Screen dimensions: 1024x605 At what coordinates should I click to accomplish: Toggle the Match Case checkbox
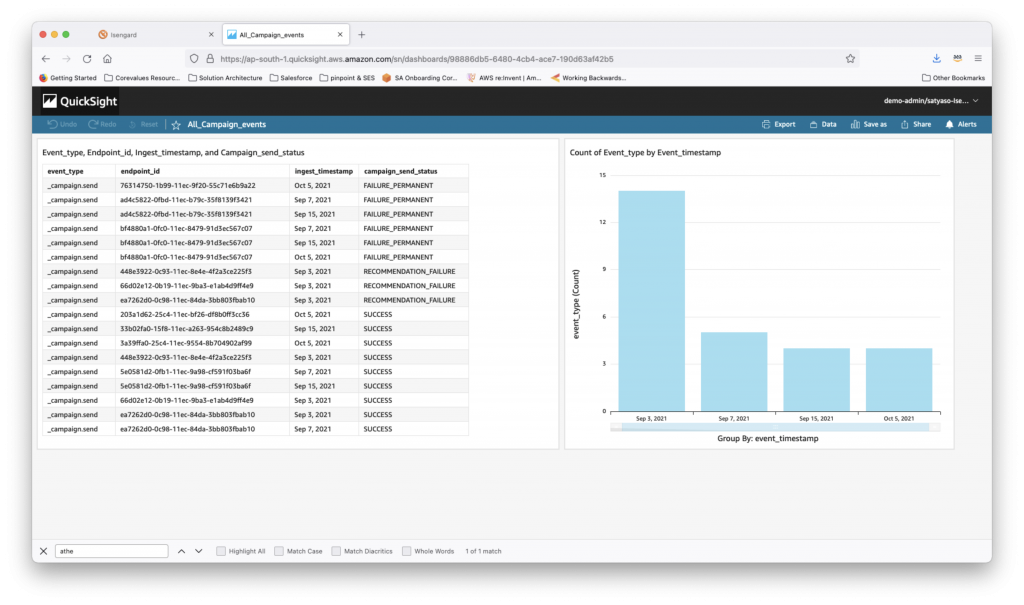(279, 551)
